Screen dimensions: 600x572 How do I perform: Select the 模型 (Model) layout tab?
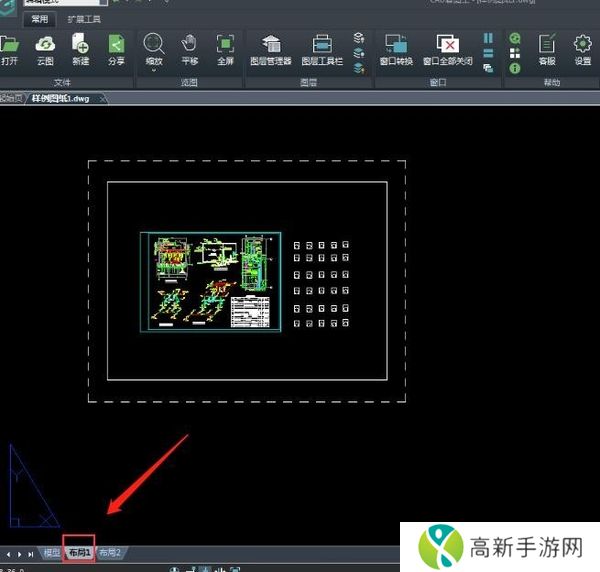point(52,553)
